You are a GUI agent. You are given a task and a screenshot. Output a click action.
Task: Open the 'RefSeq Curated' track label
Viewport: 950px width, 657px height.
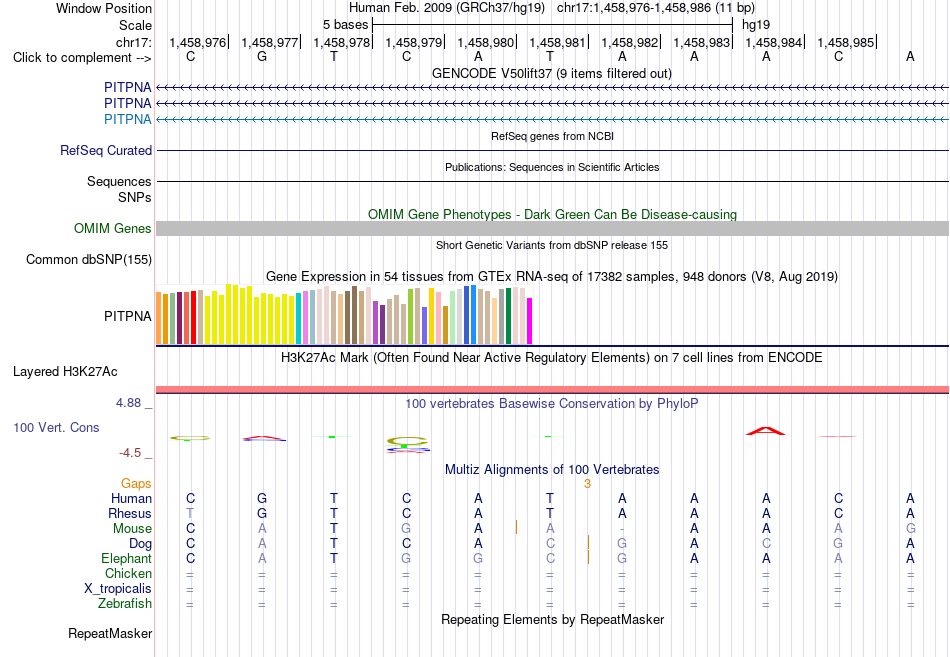point(105,150)
